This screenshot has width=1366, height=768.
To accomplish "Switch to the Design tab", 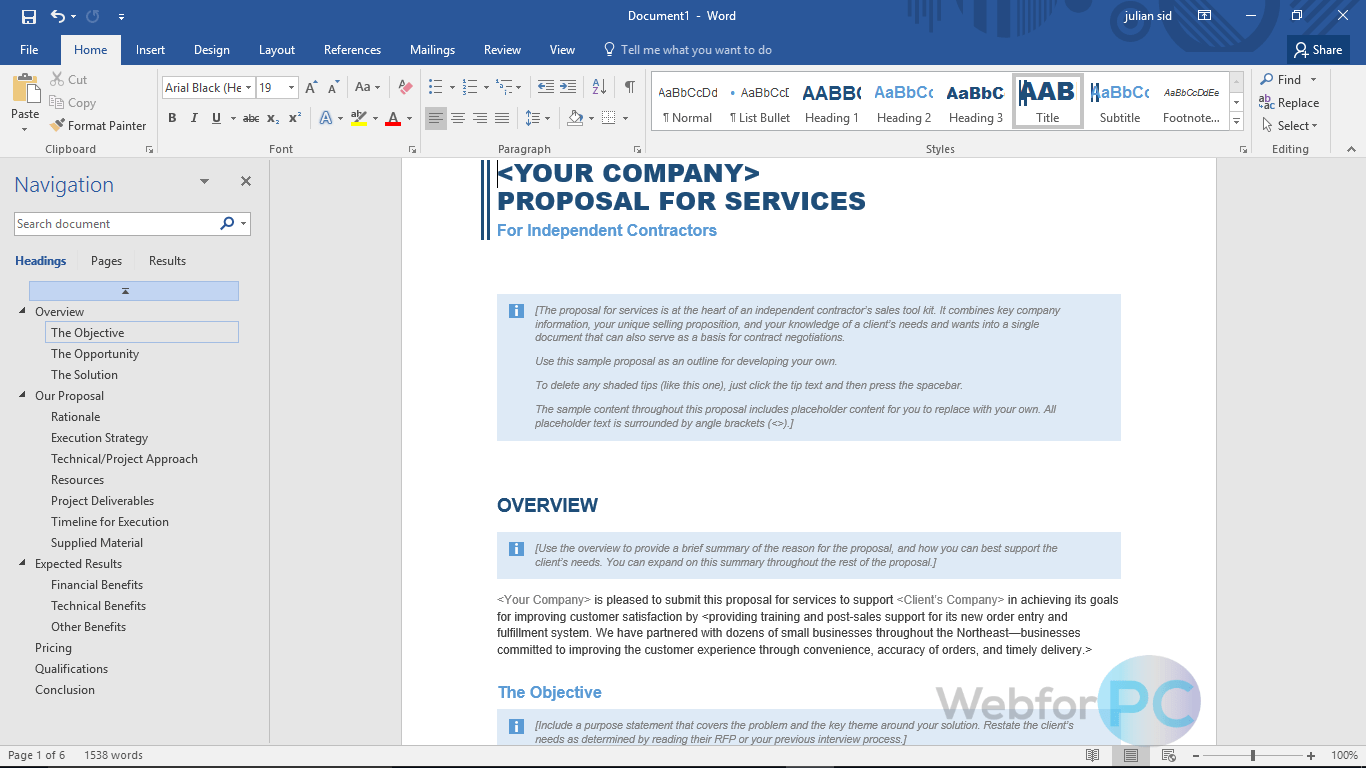I will pyautogui.click(x=212, y=50).
